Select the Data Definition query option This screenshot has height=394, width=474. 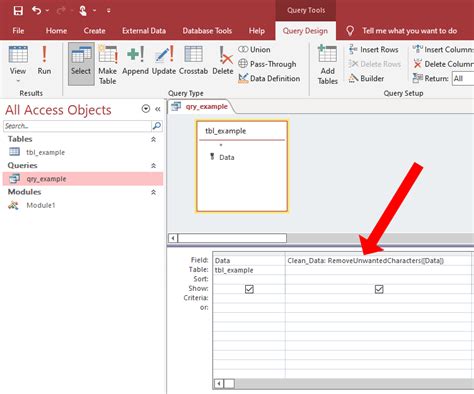pos(269,79)
